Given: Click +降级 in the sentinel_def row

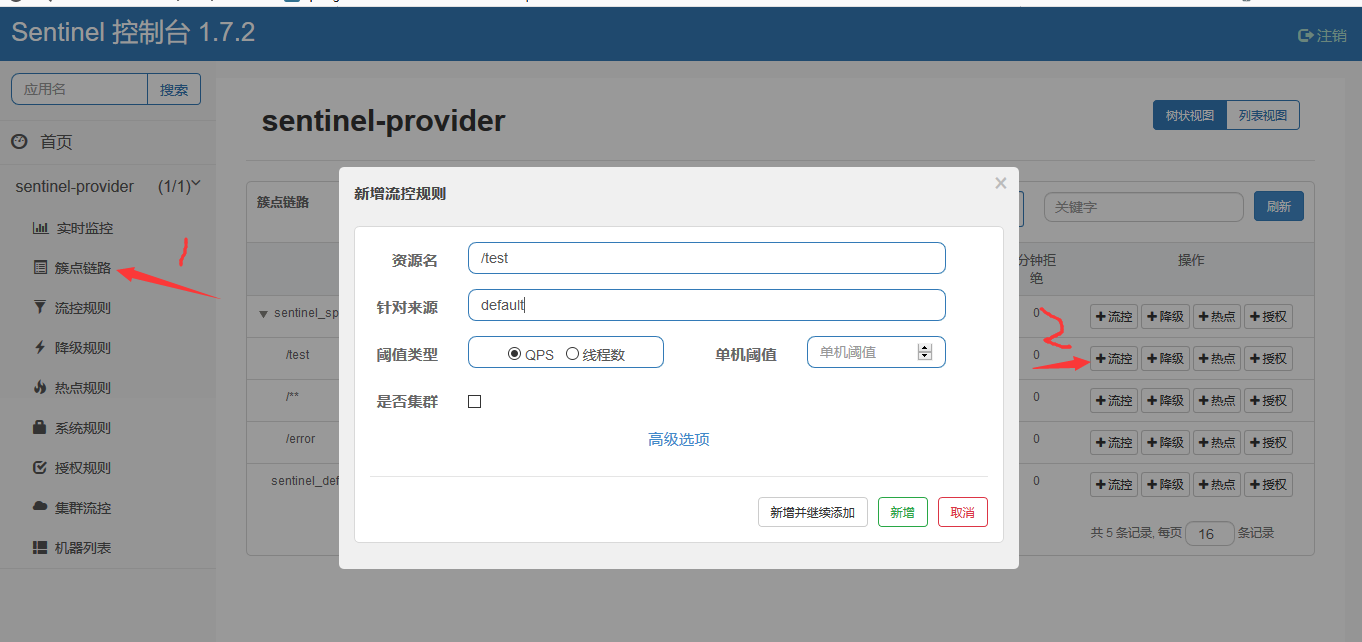Looking at the screenshot, I should [1165, 485].
